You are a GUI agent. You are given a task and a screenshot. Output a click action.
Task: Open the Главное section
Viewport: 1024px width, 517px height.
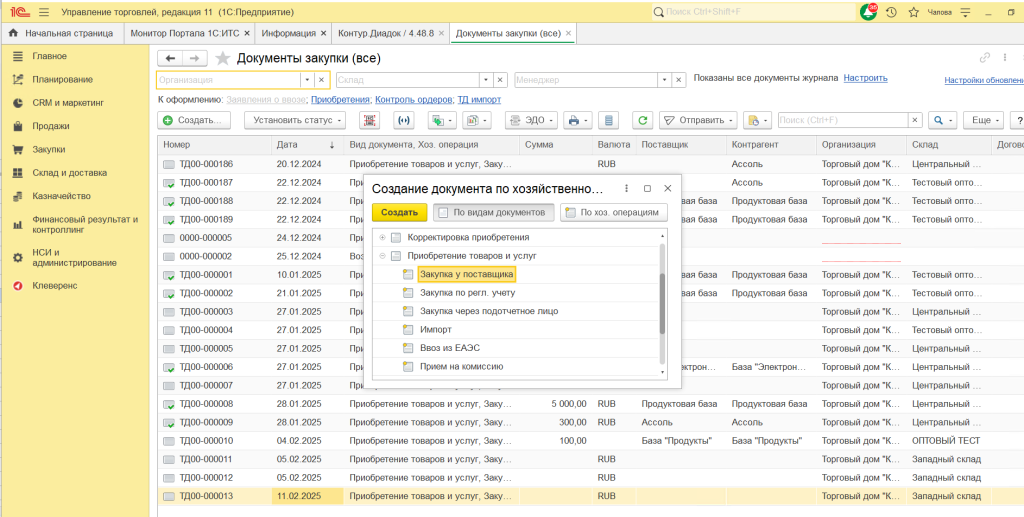point(50,56)
